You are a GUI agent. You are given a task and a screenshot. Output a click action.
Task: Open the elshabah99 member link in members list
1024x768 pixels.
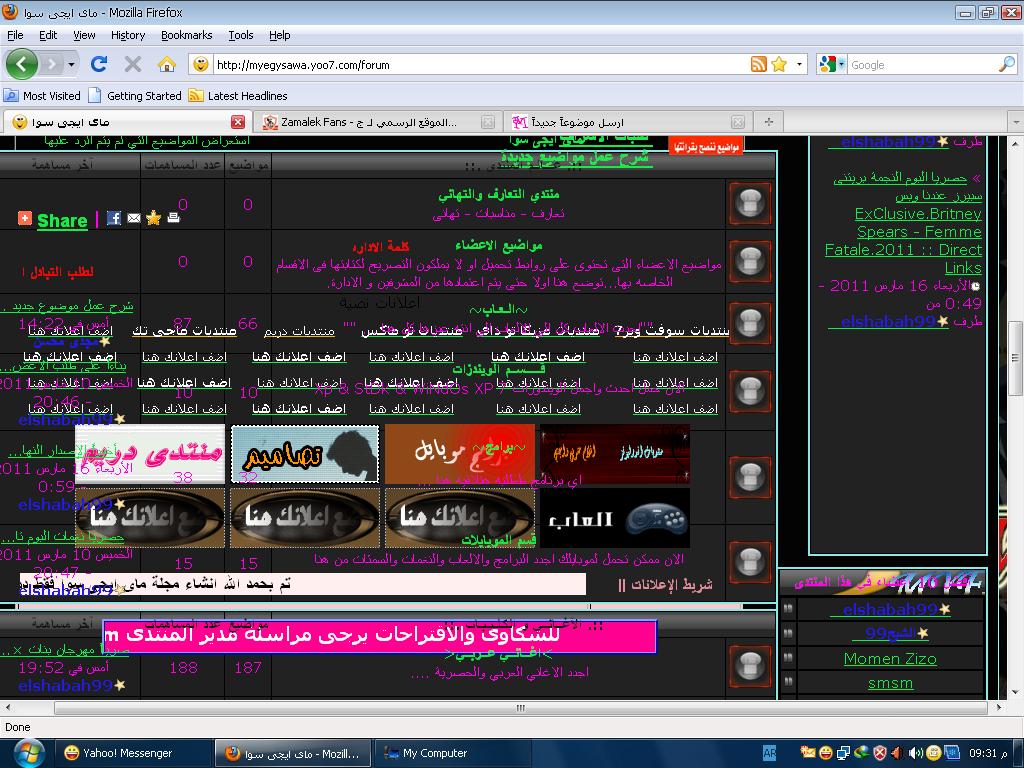coord(890,609)
